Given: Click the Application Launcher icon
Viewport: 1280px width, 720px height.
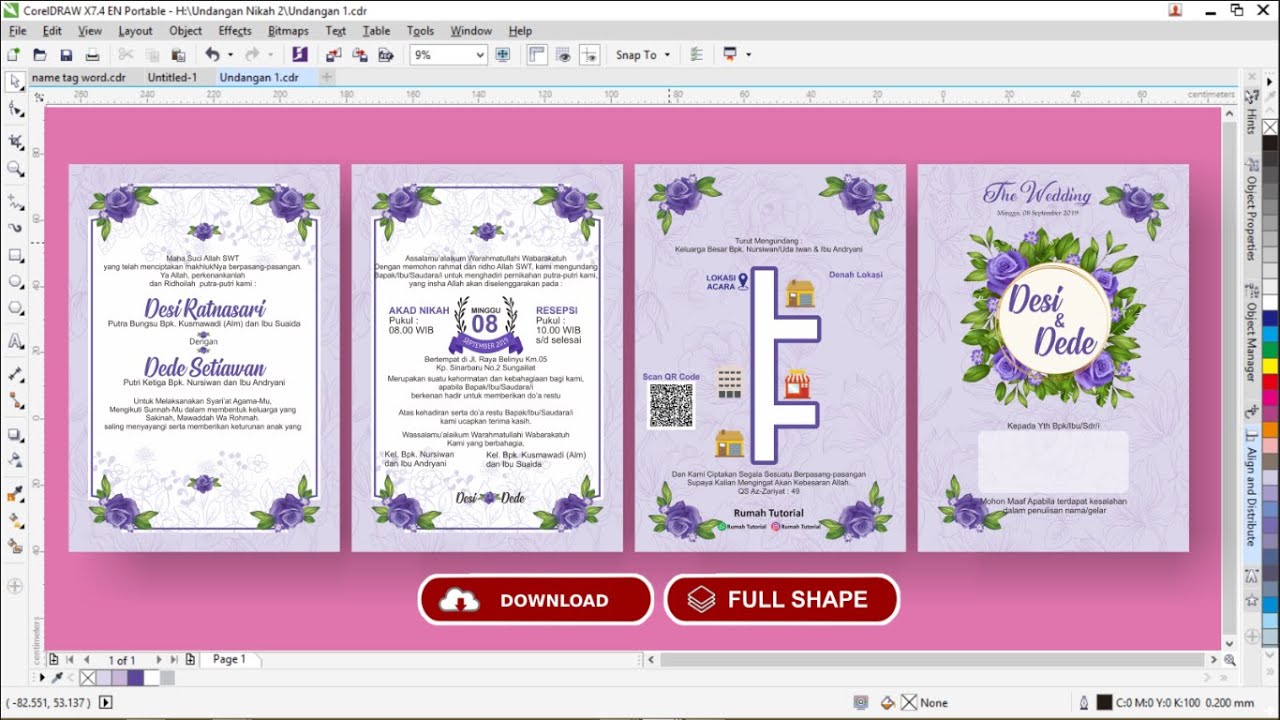Looking at the screenshot, I should (730, 55).
